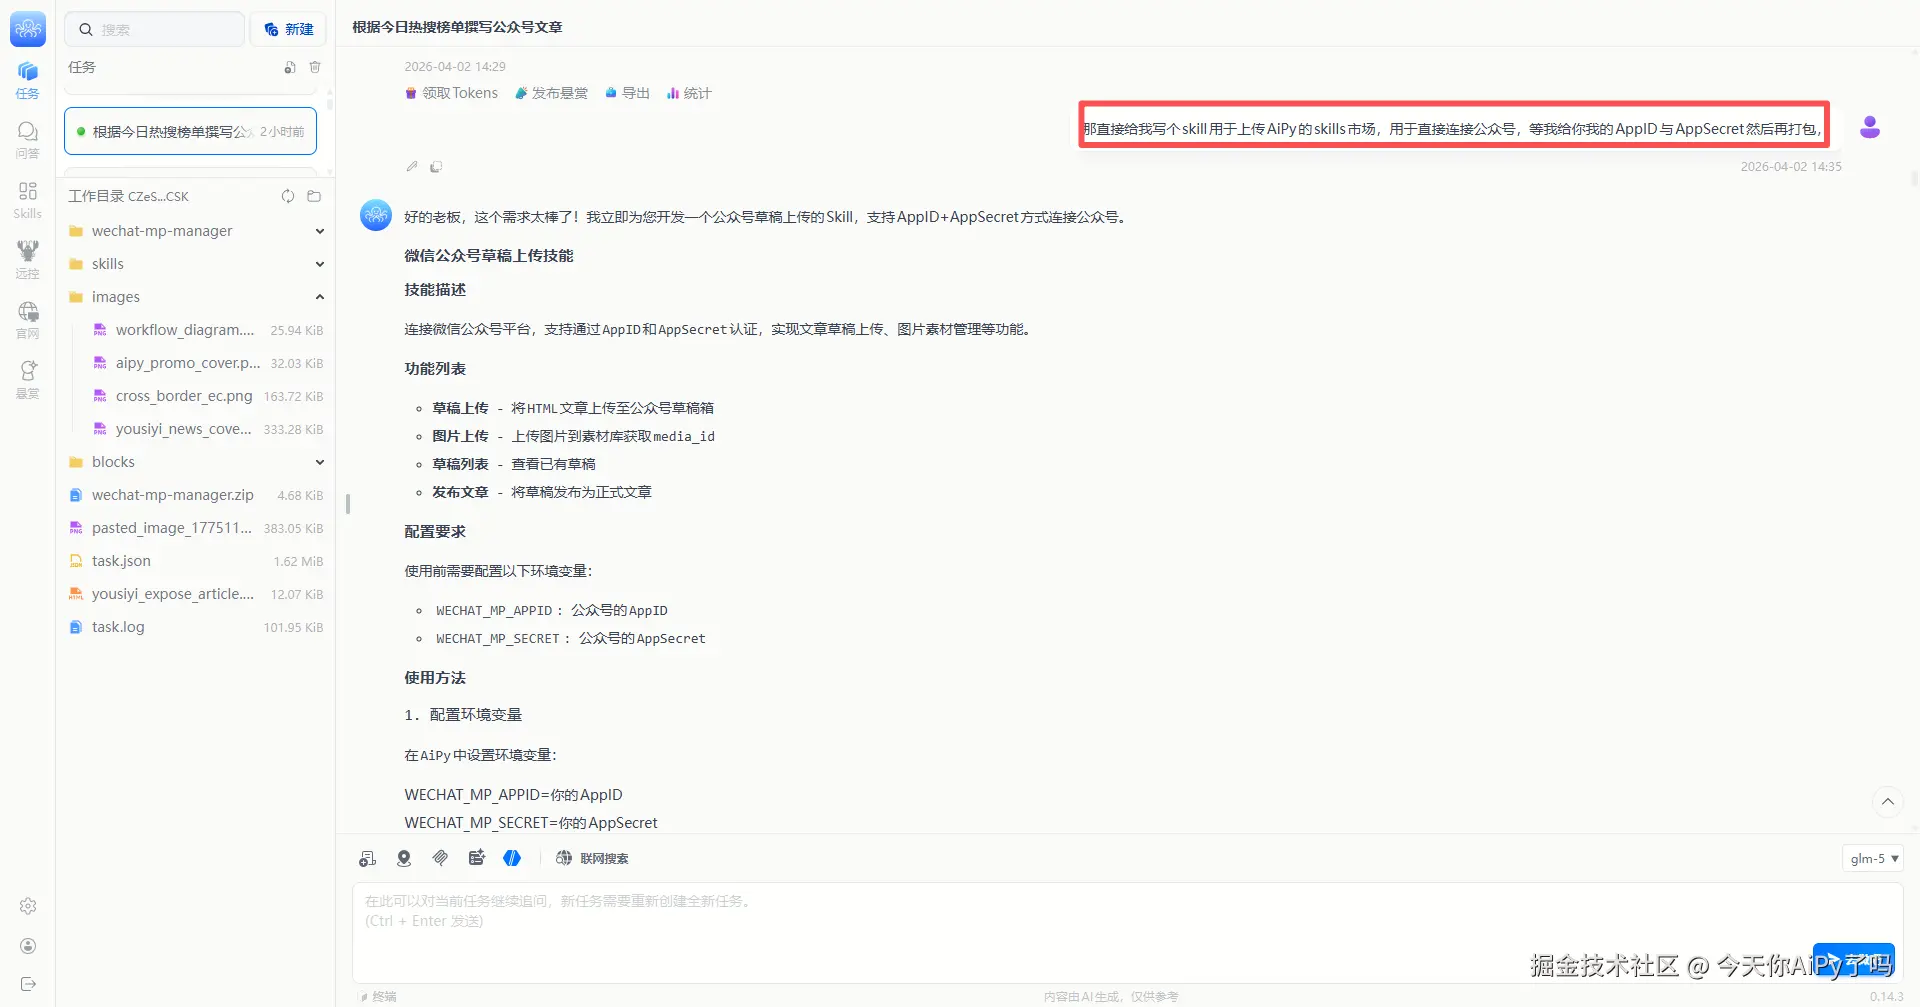Image resolution: width=1920 pixels, height=1007 pixels.
Task: Click the 微信公众号草稿上传技能 heading
Action: tap(489, 256)
